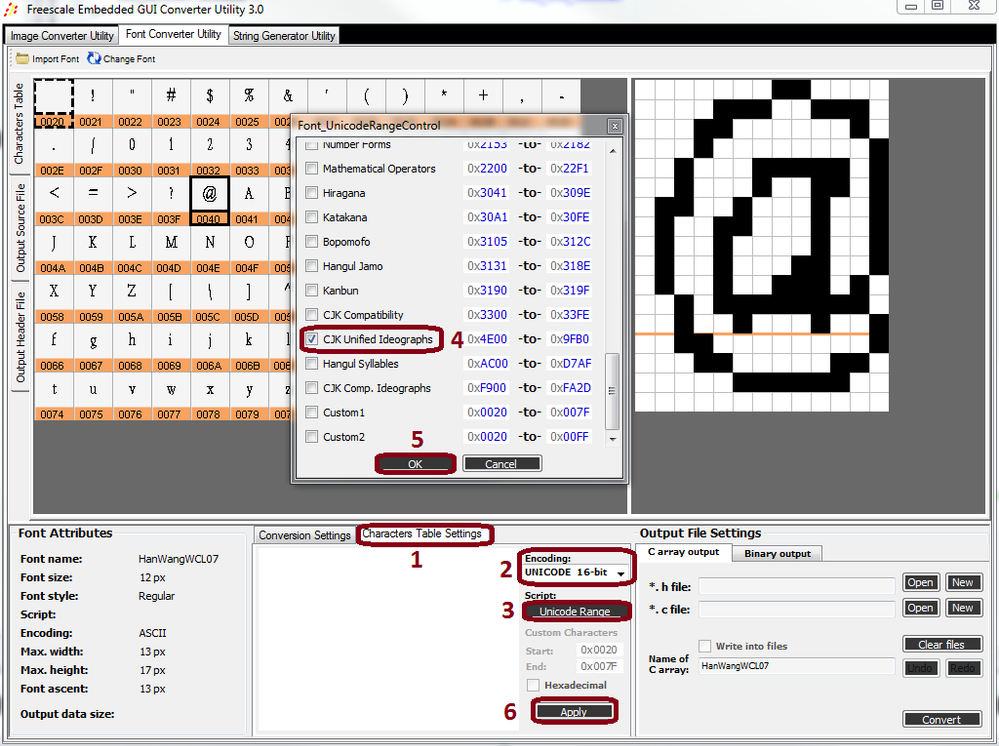
Task: Select the Characters Table Settings tab
Action: [x=422, y=534]
